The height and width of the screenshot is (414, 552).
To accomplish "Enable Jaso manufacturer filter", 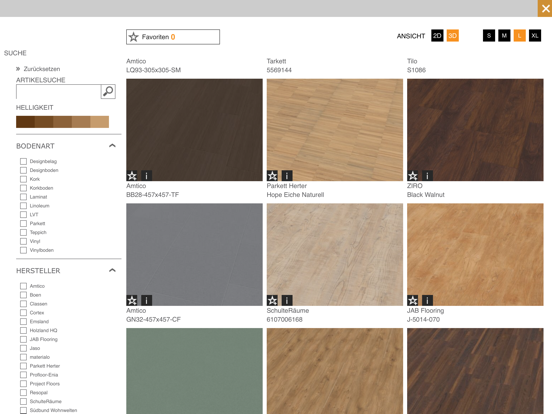I will pos(23,348).
